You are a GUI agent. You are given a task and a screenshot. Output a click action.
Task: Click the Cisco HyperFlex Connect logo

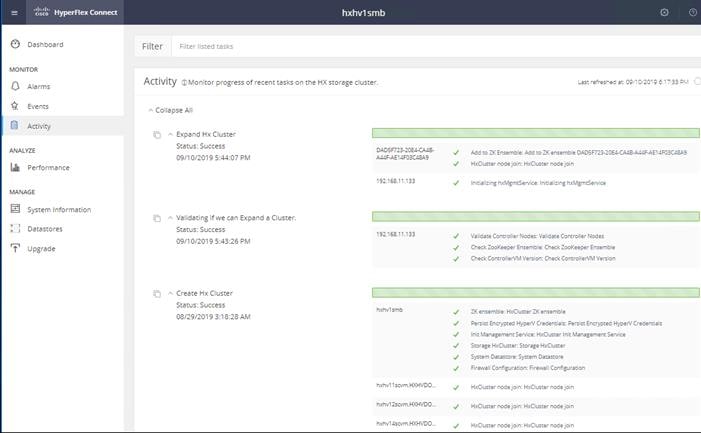coord(76,13)
